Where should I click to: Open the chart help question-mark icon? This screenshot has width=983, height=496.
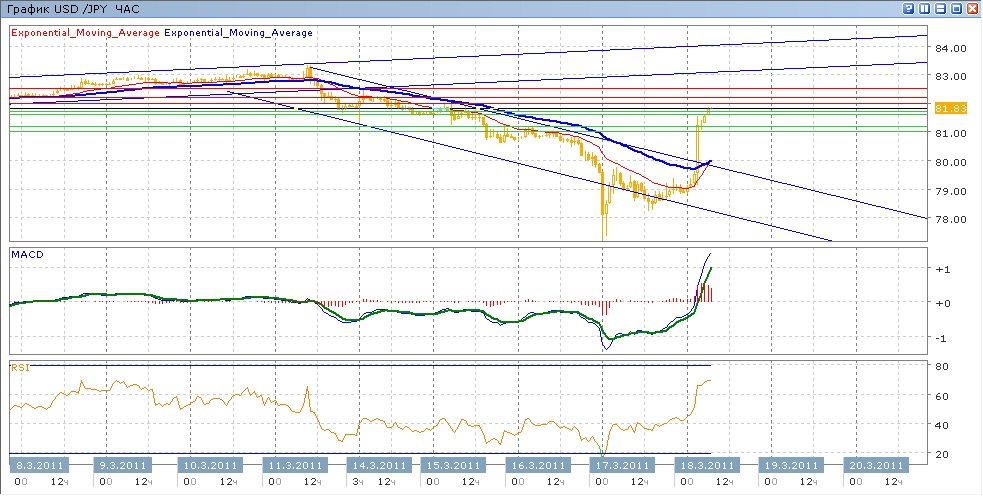tap(909, 8)
